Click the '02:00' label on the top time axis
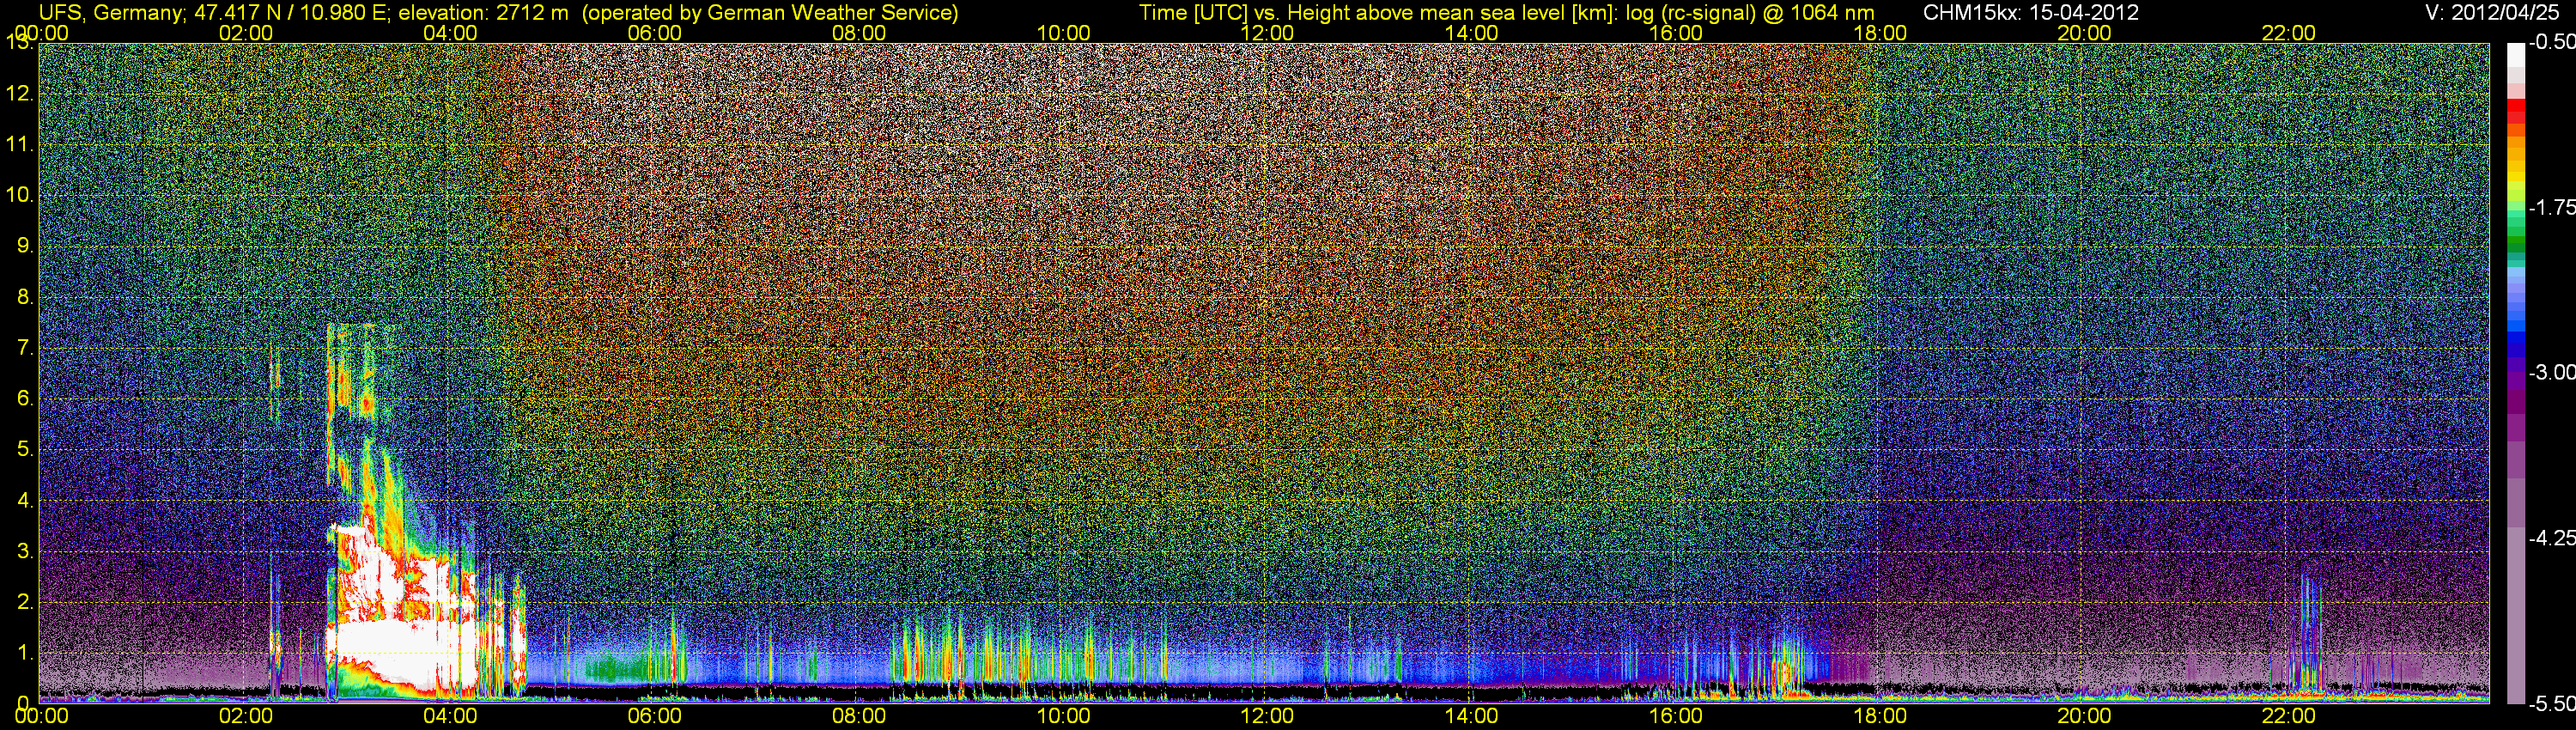This screenshot has width=2576, height=730. click(246, 33)
